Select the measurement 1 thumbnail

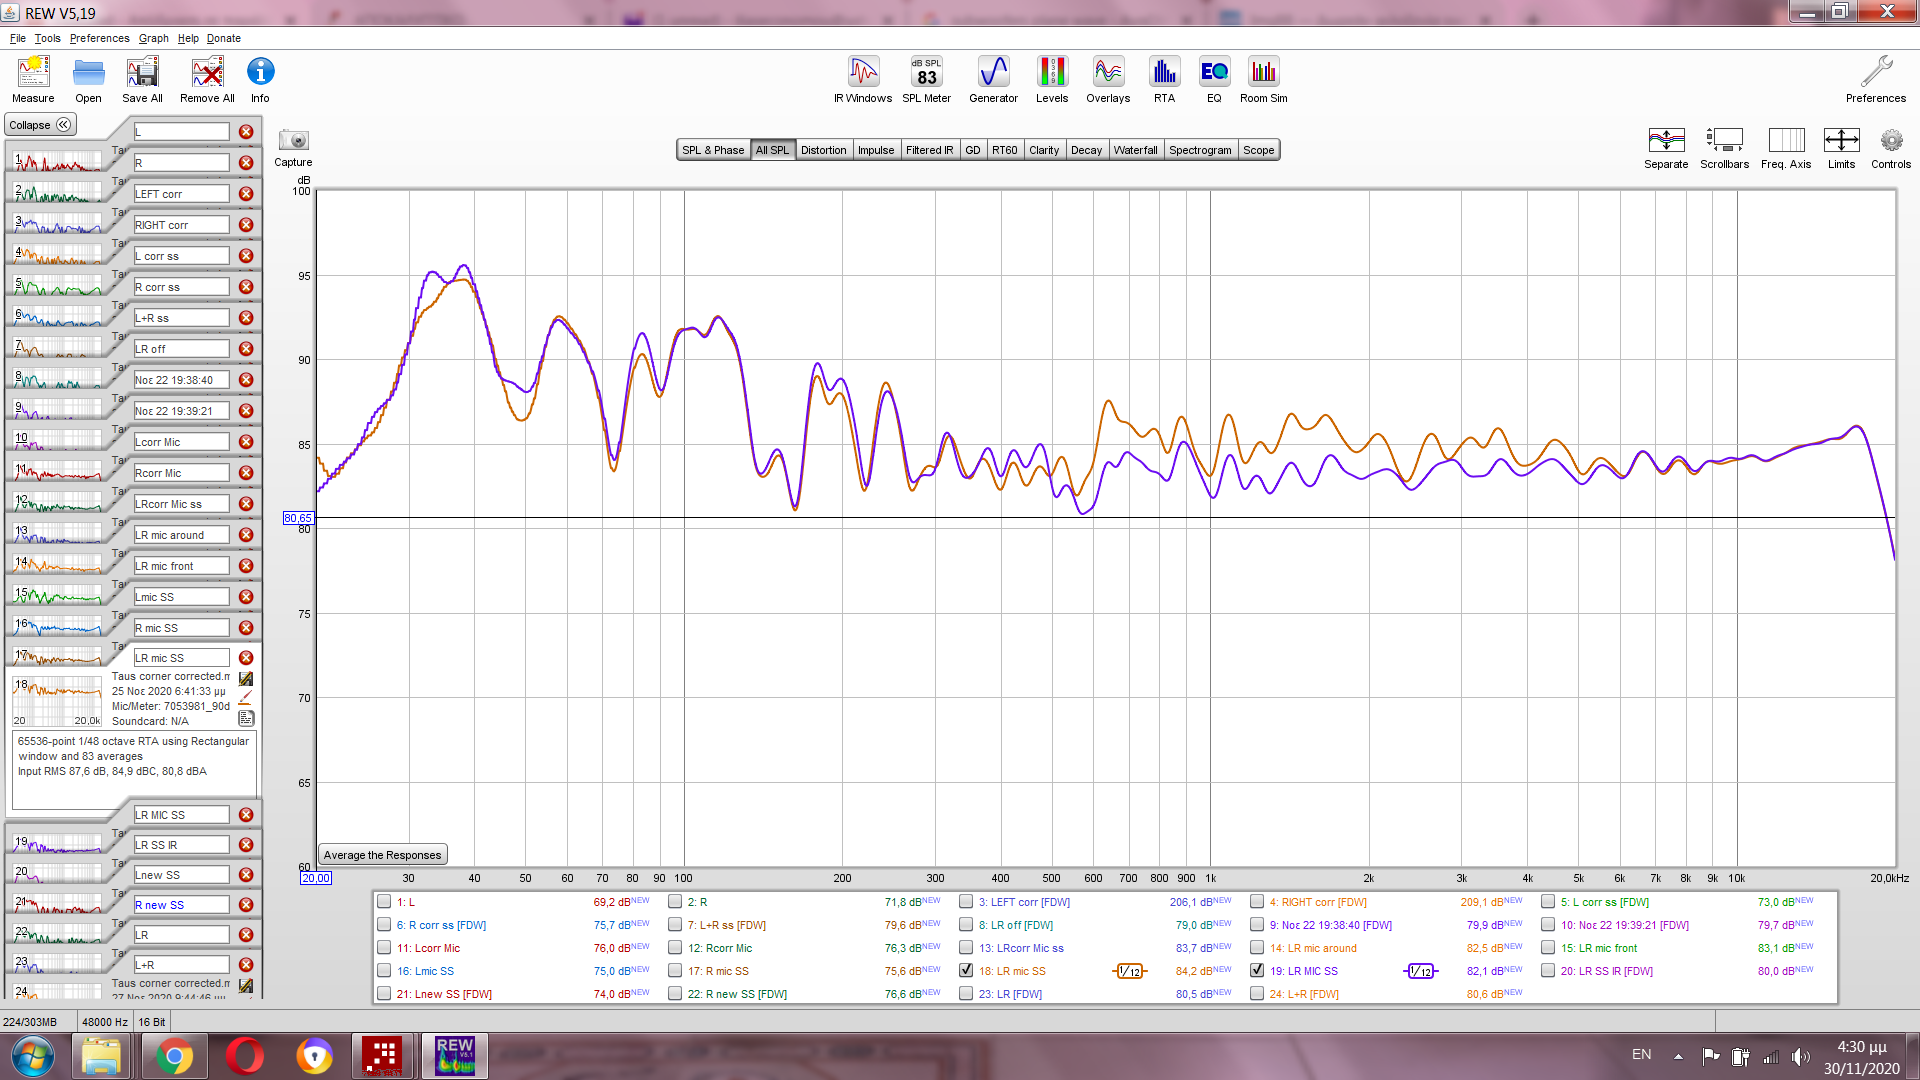[x=57, y=161]
